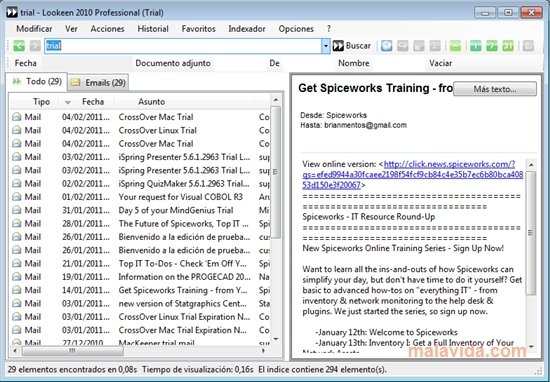Click the email list vertical scrollbar thumb

point(276,172)
